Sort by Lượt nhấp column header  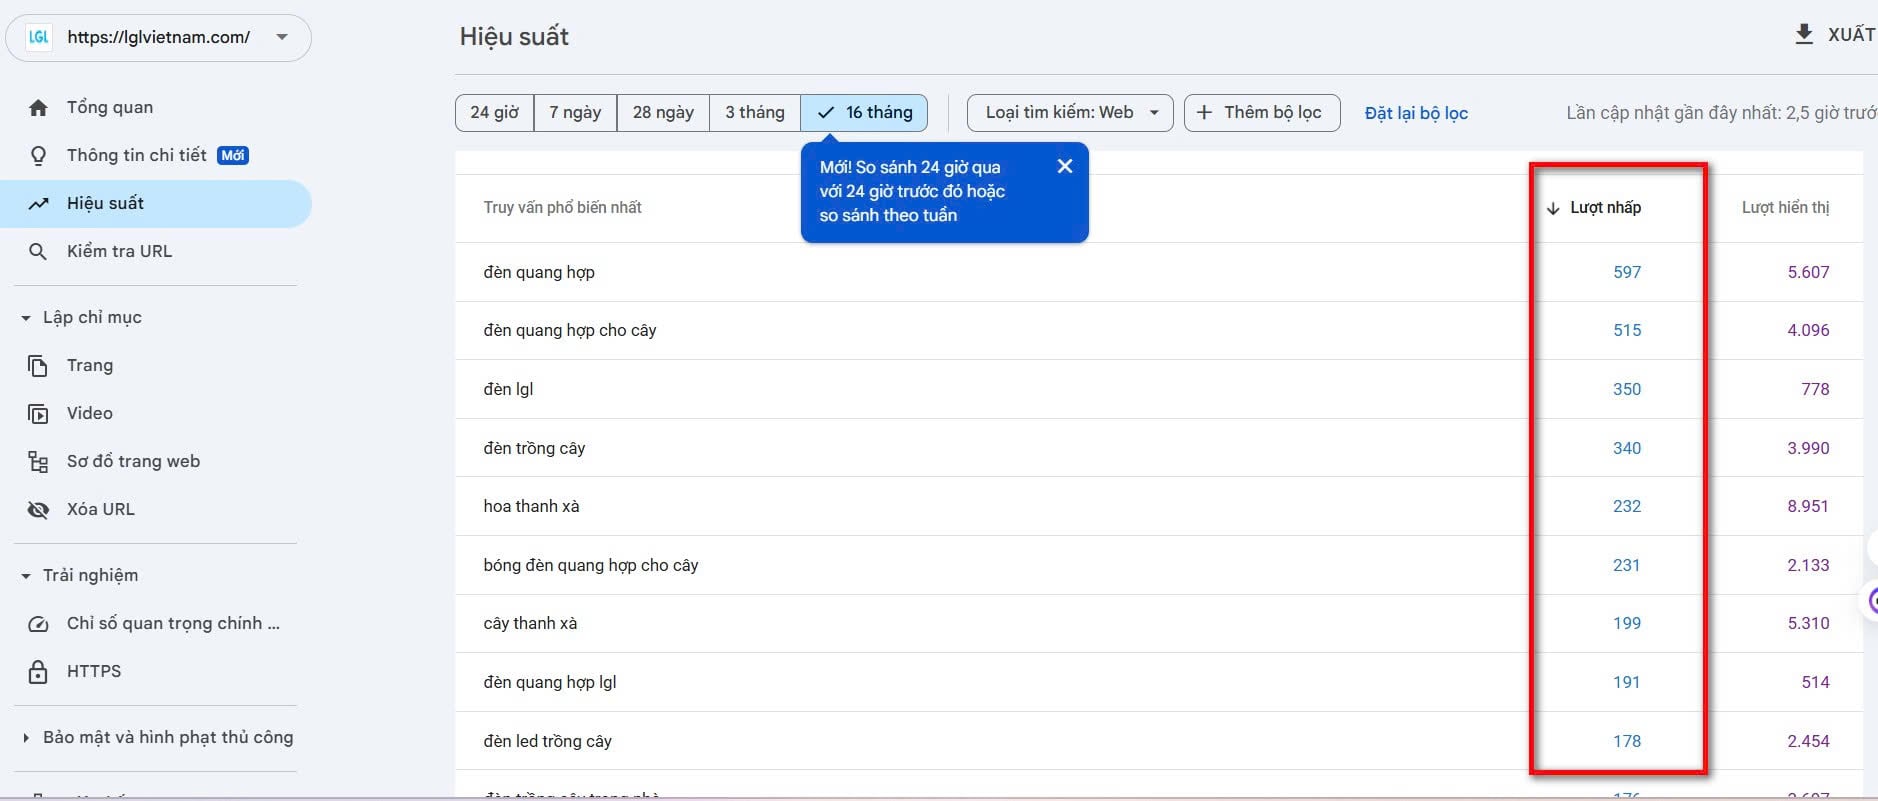coord(1604,207)
